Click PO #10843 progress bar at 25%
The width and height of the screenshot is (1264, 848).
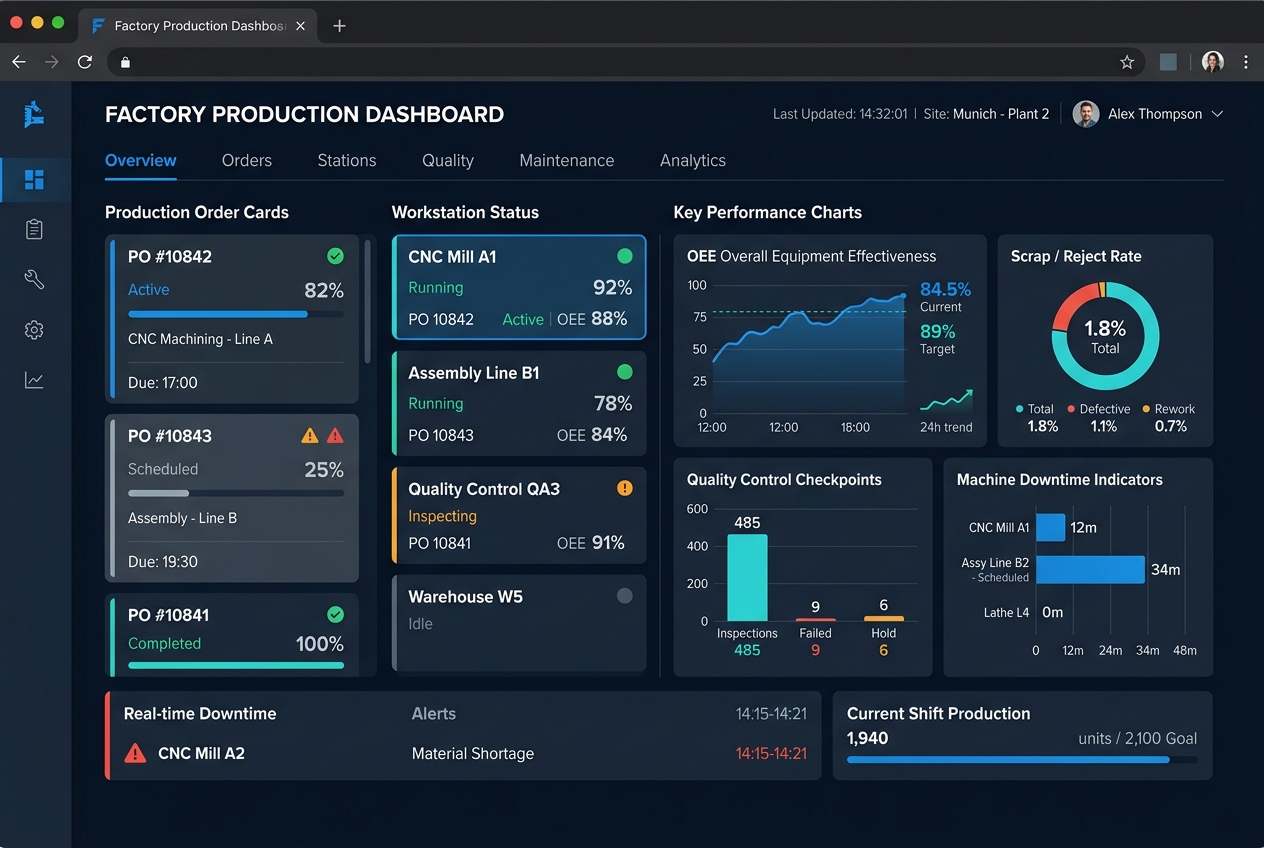click(x=236, y=493)
